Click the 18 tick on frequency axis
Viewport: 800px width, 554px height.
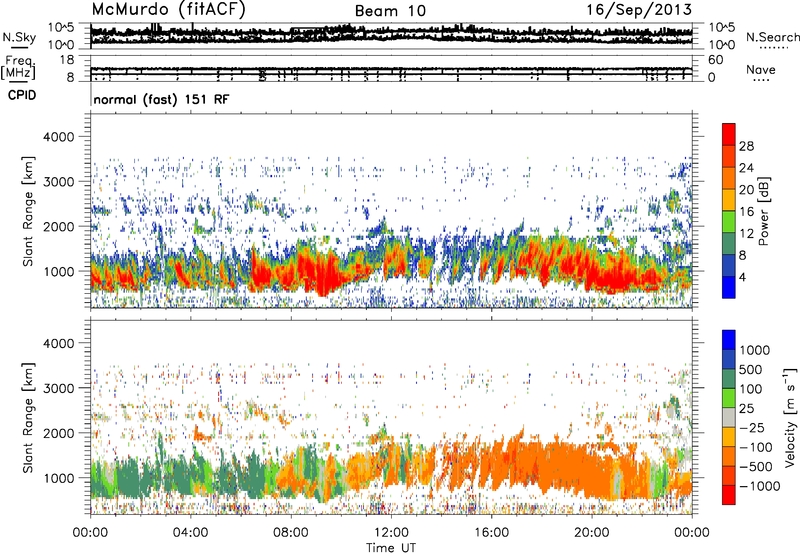coord(67,59)
